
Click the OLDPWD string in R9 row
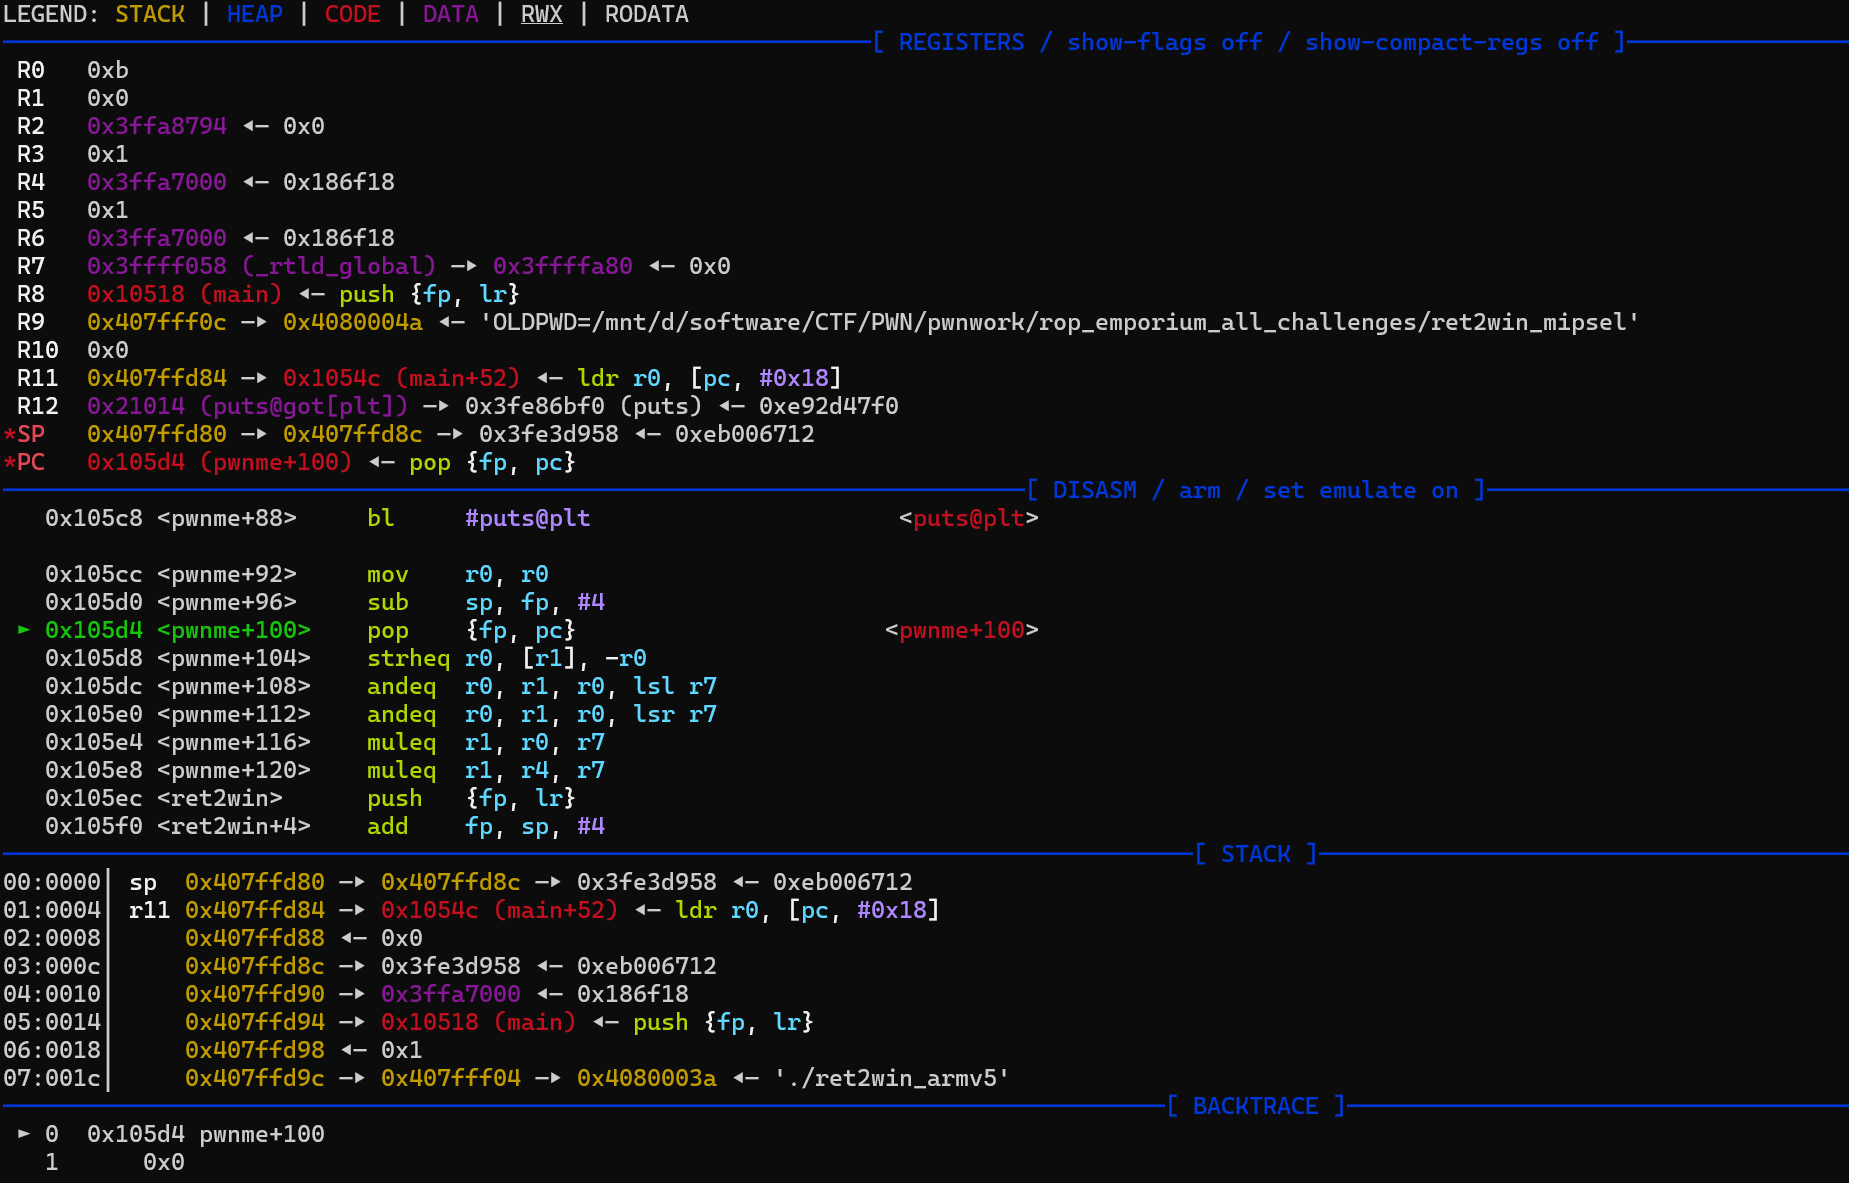click(x=1060, y=322)
